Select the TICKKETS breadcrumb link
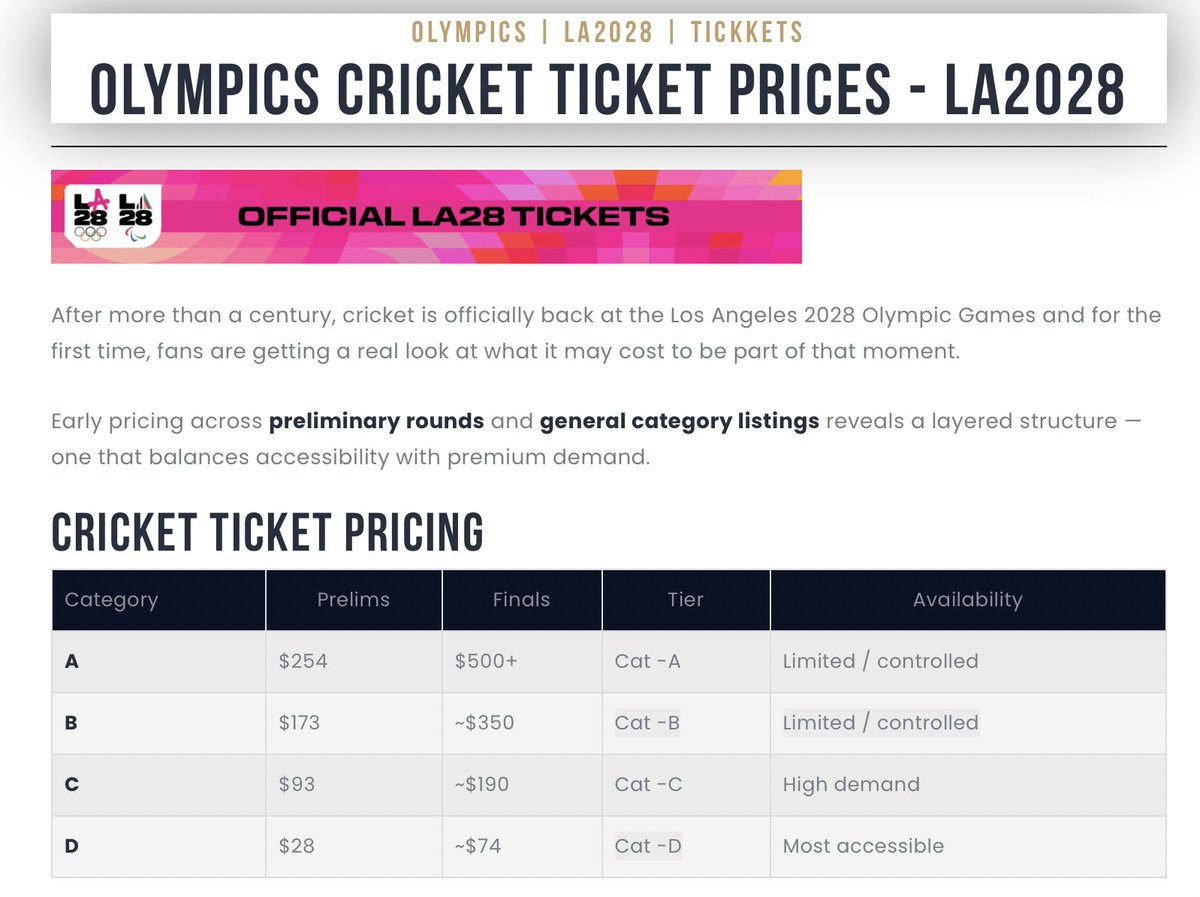This screenshot has width=1200, height=897. click(x=747, y=32)
